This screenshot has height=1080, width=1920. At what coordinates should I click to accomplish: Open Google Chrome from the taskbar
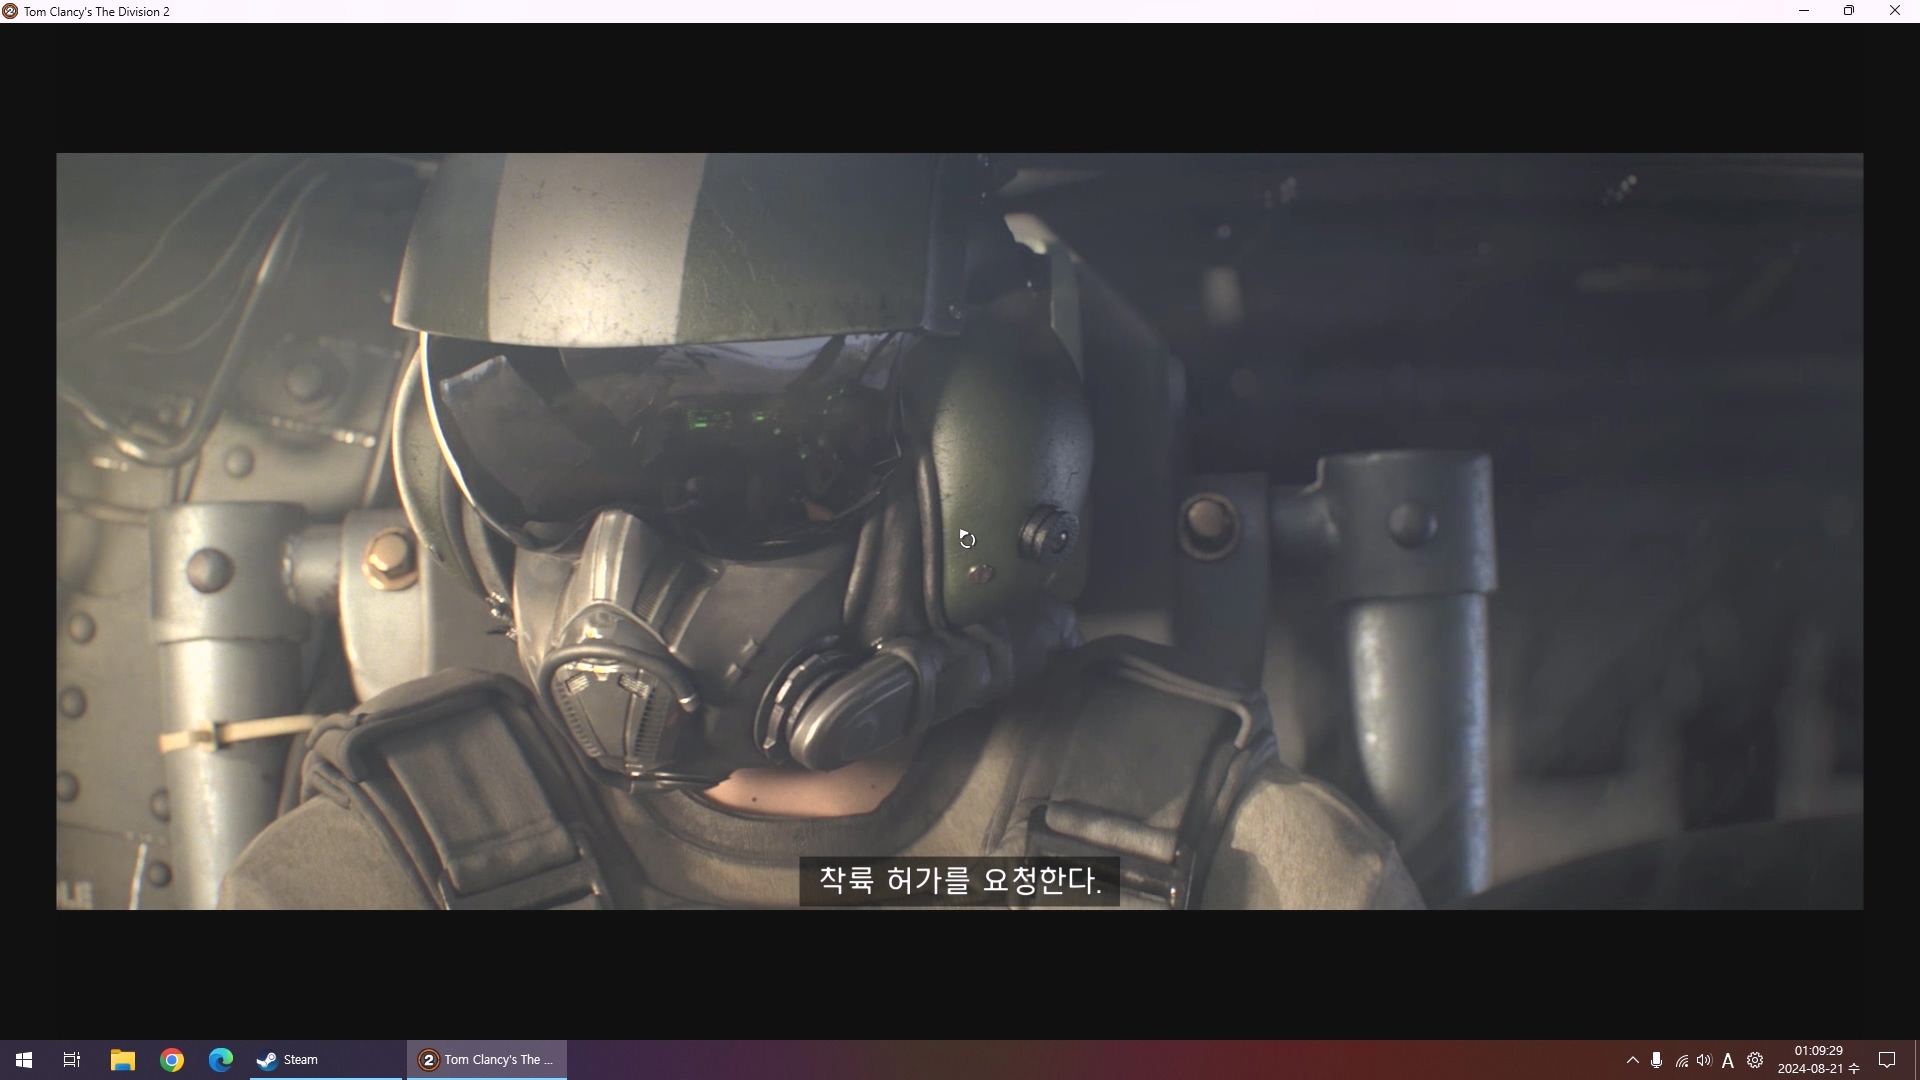tap(172, 1060)
